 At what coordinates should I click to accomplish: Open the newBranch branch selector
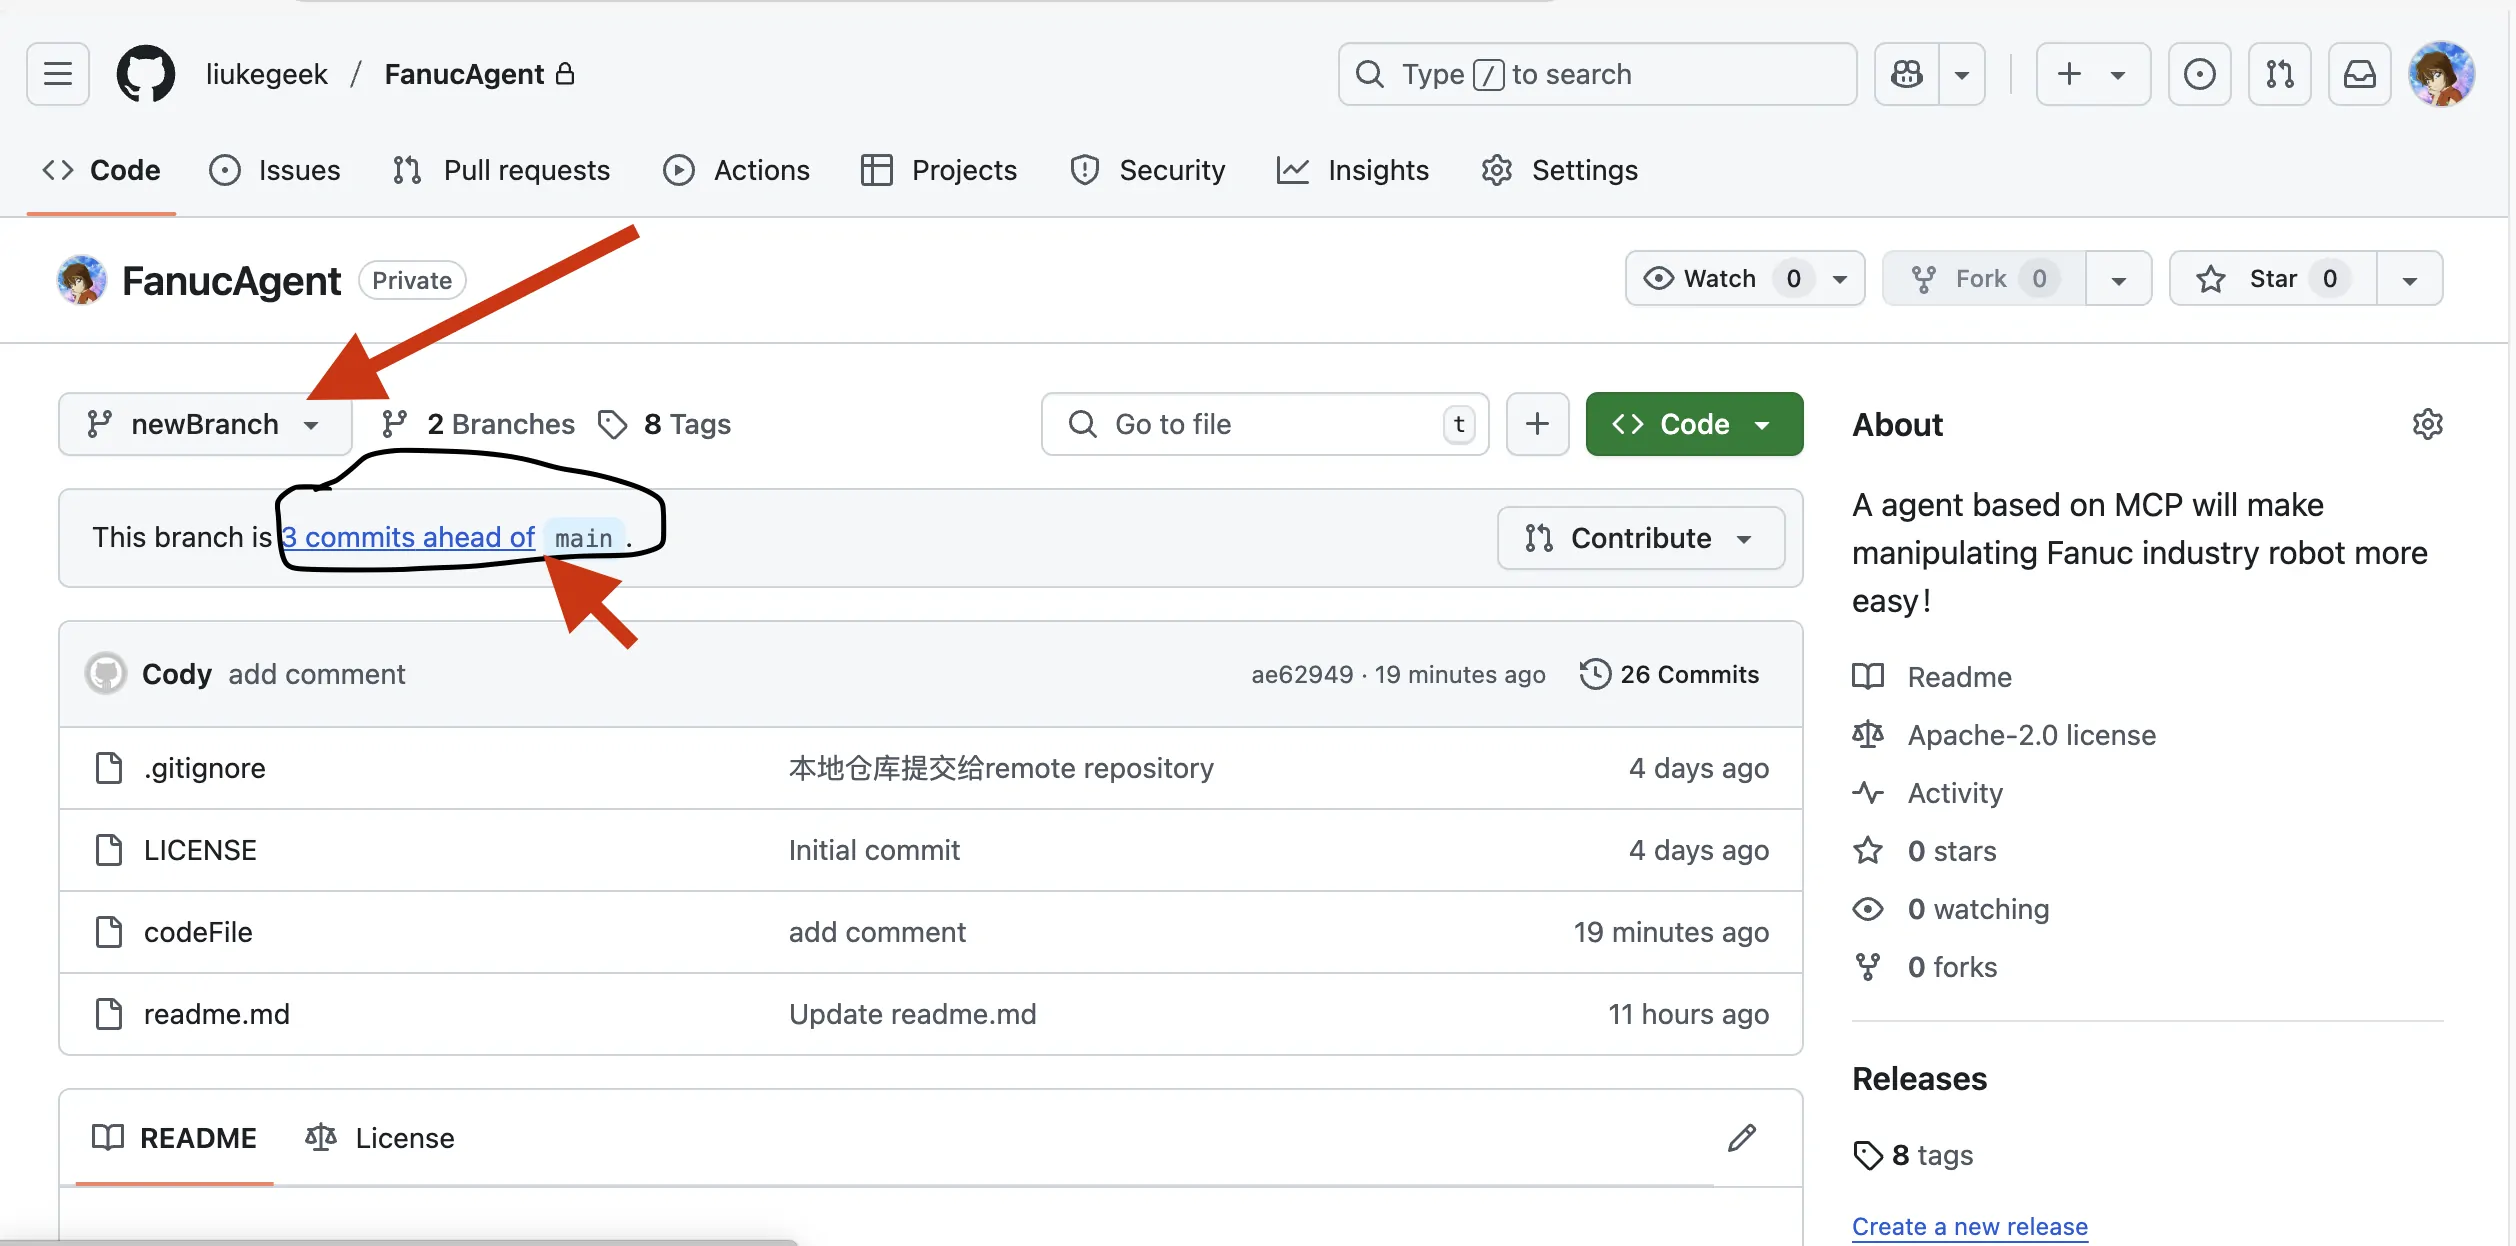point(205,424)
